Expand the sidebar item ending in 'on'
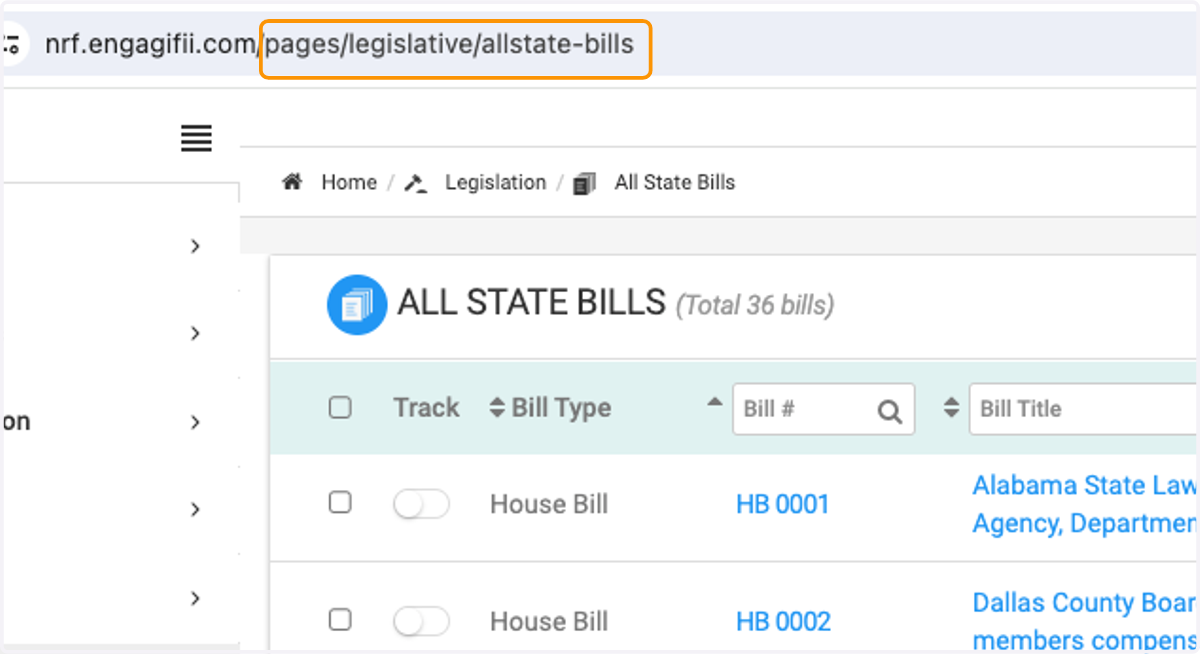Viewport: 1200px width, 654px height. [x=195, y=422]
